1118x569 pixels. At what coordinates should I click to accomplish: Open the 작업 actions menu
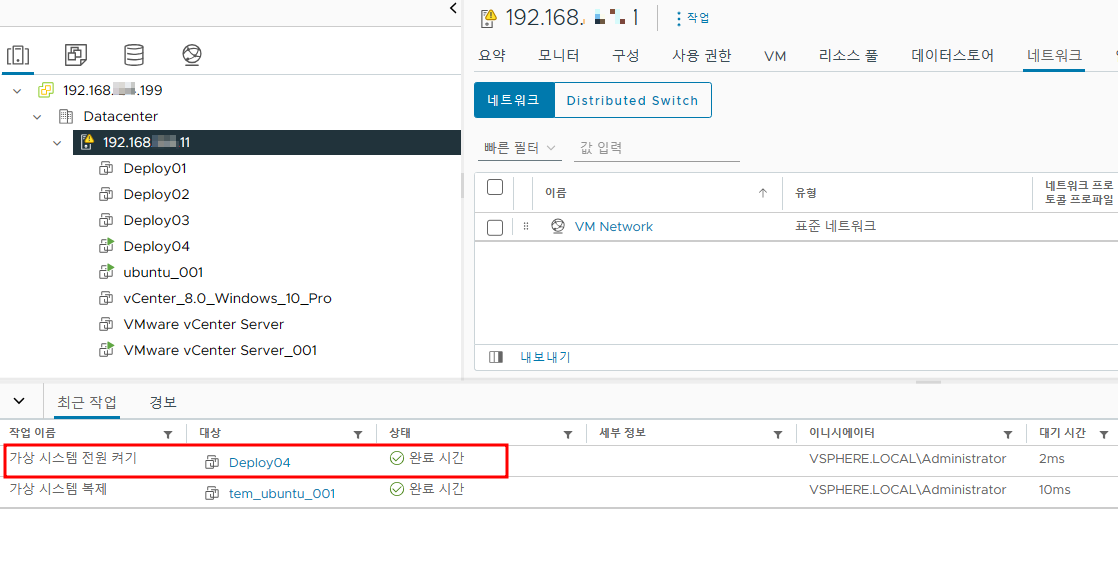[x=692, y=19]
